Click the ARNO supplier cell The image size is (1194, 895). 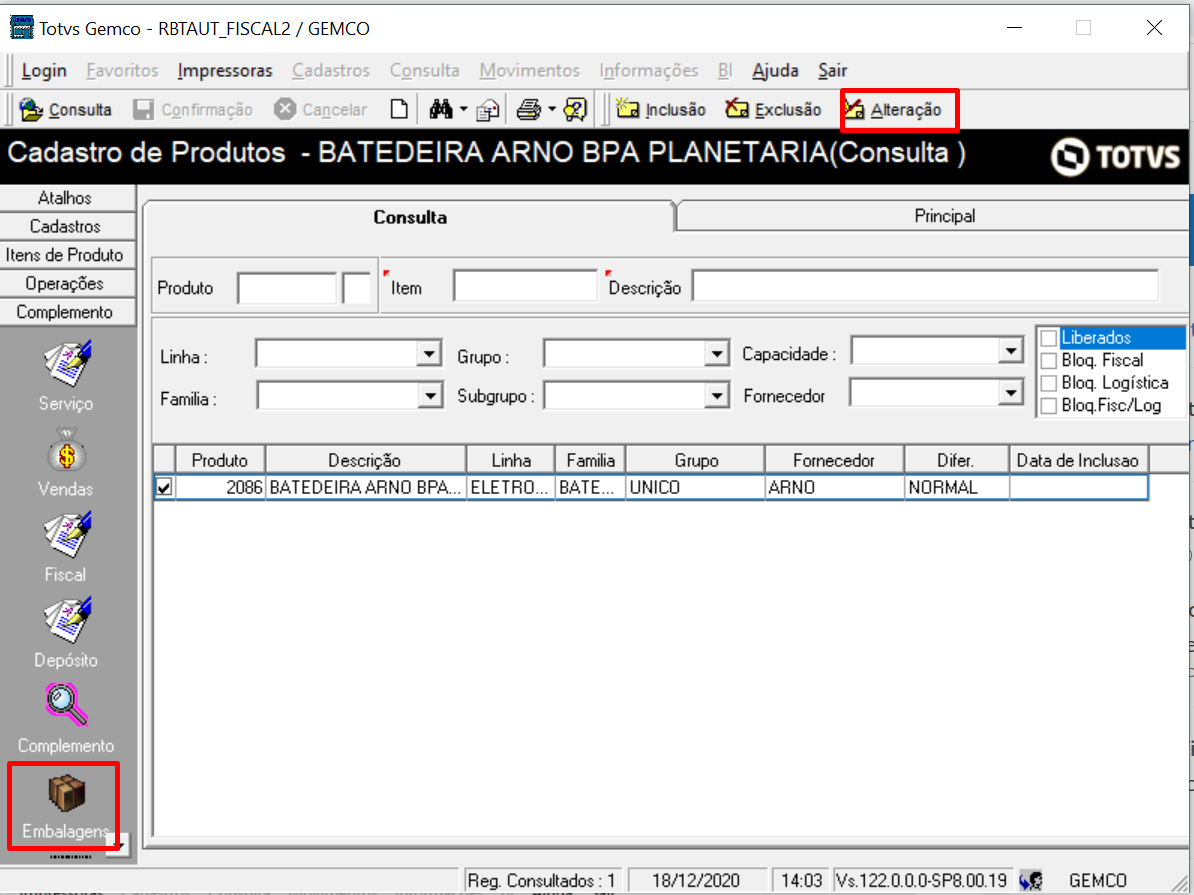tap(835, 487)
